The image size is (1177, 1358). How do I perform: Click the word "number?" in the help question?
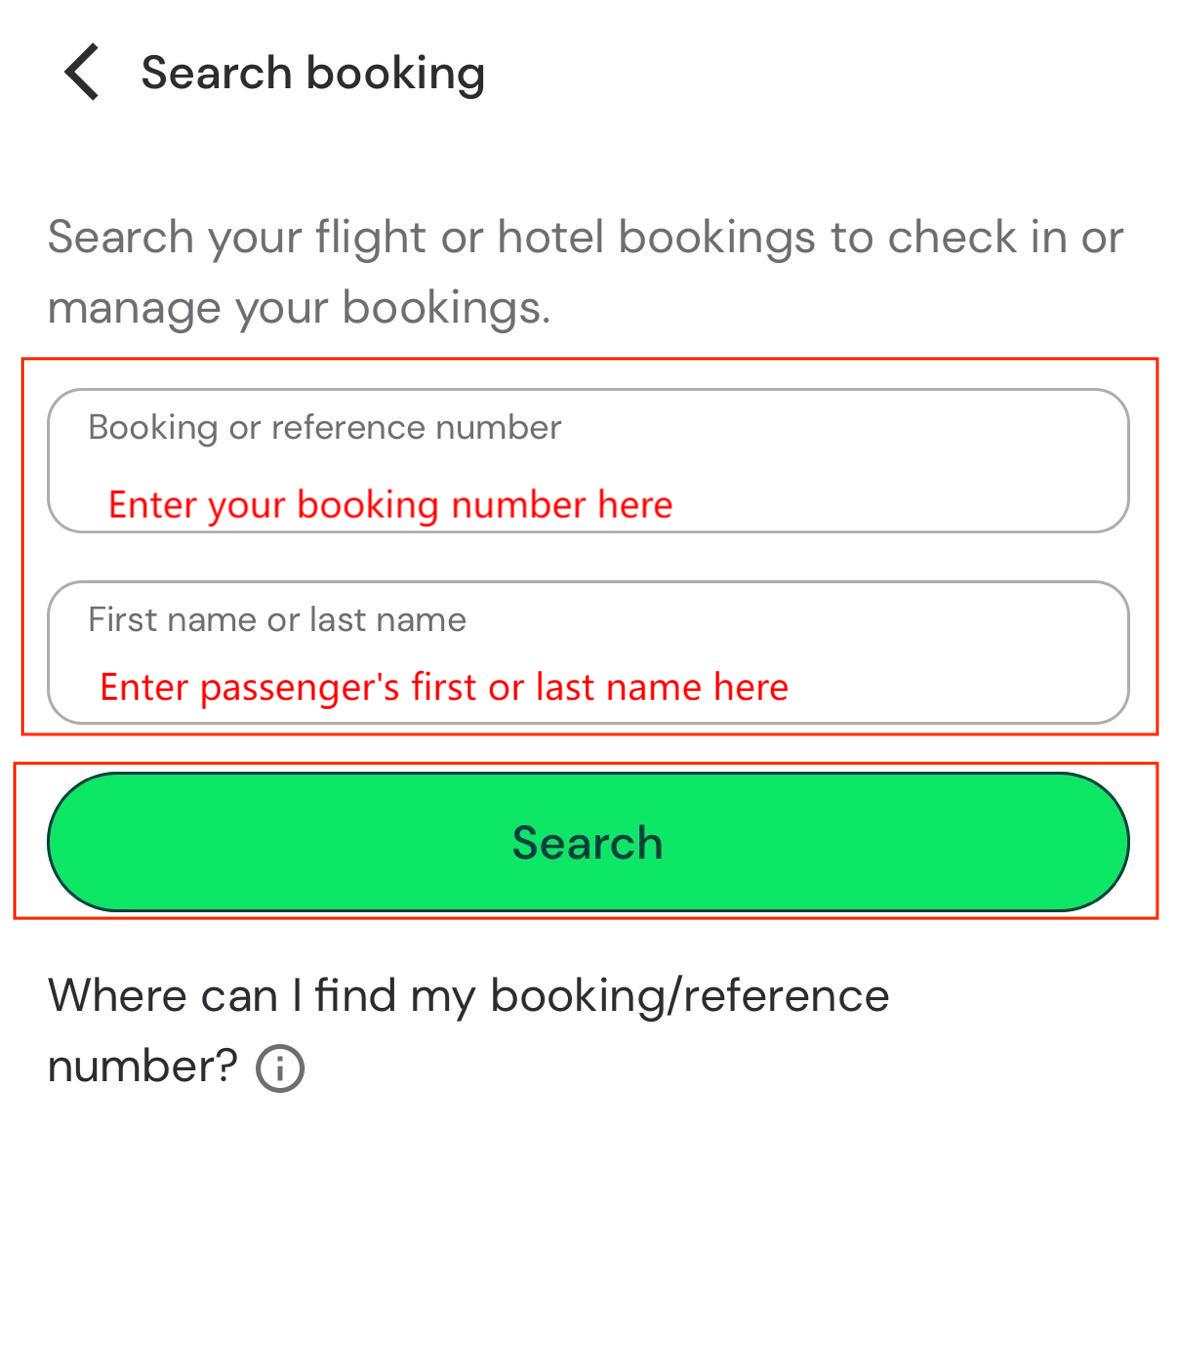(x=142, y=1066)
